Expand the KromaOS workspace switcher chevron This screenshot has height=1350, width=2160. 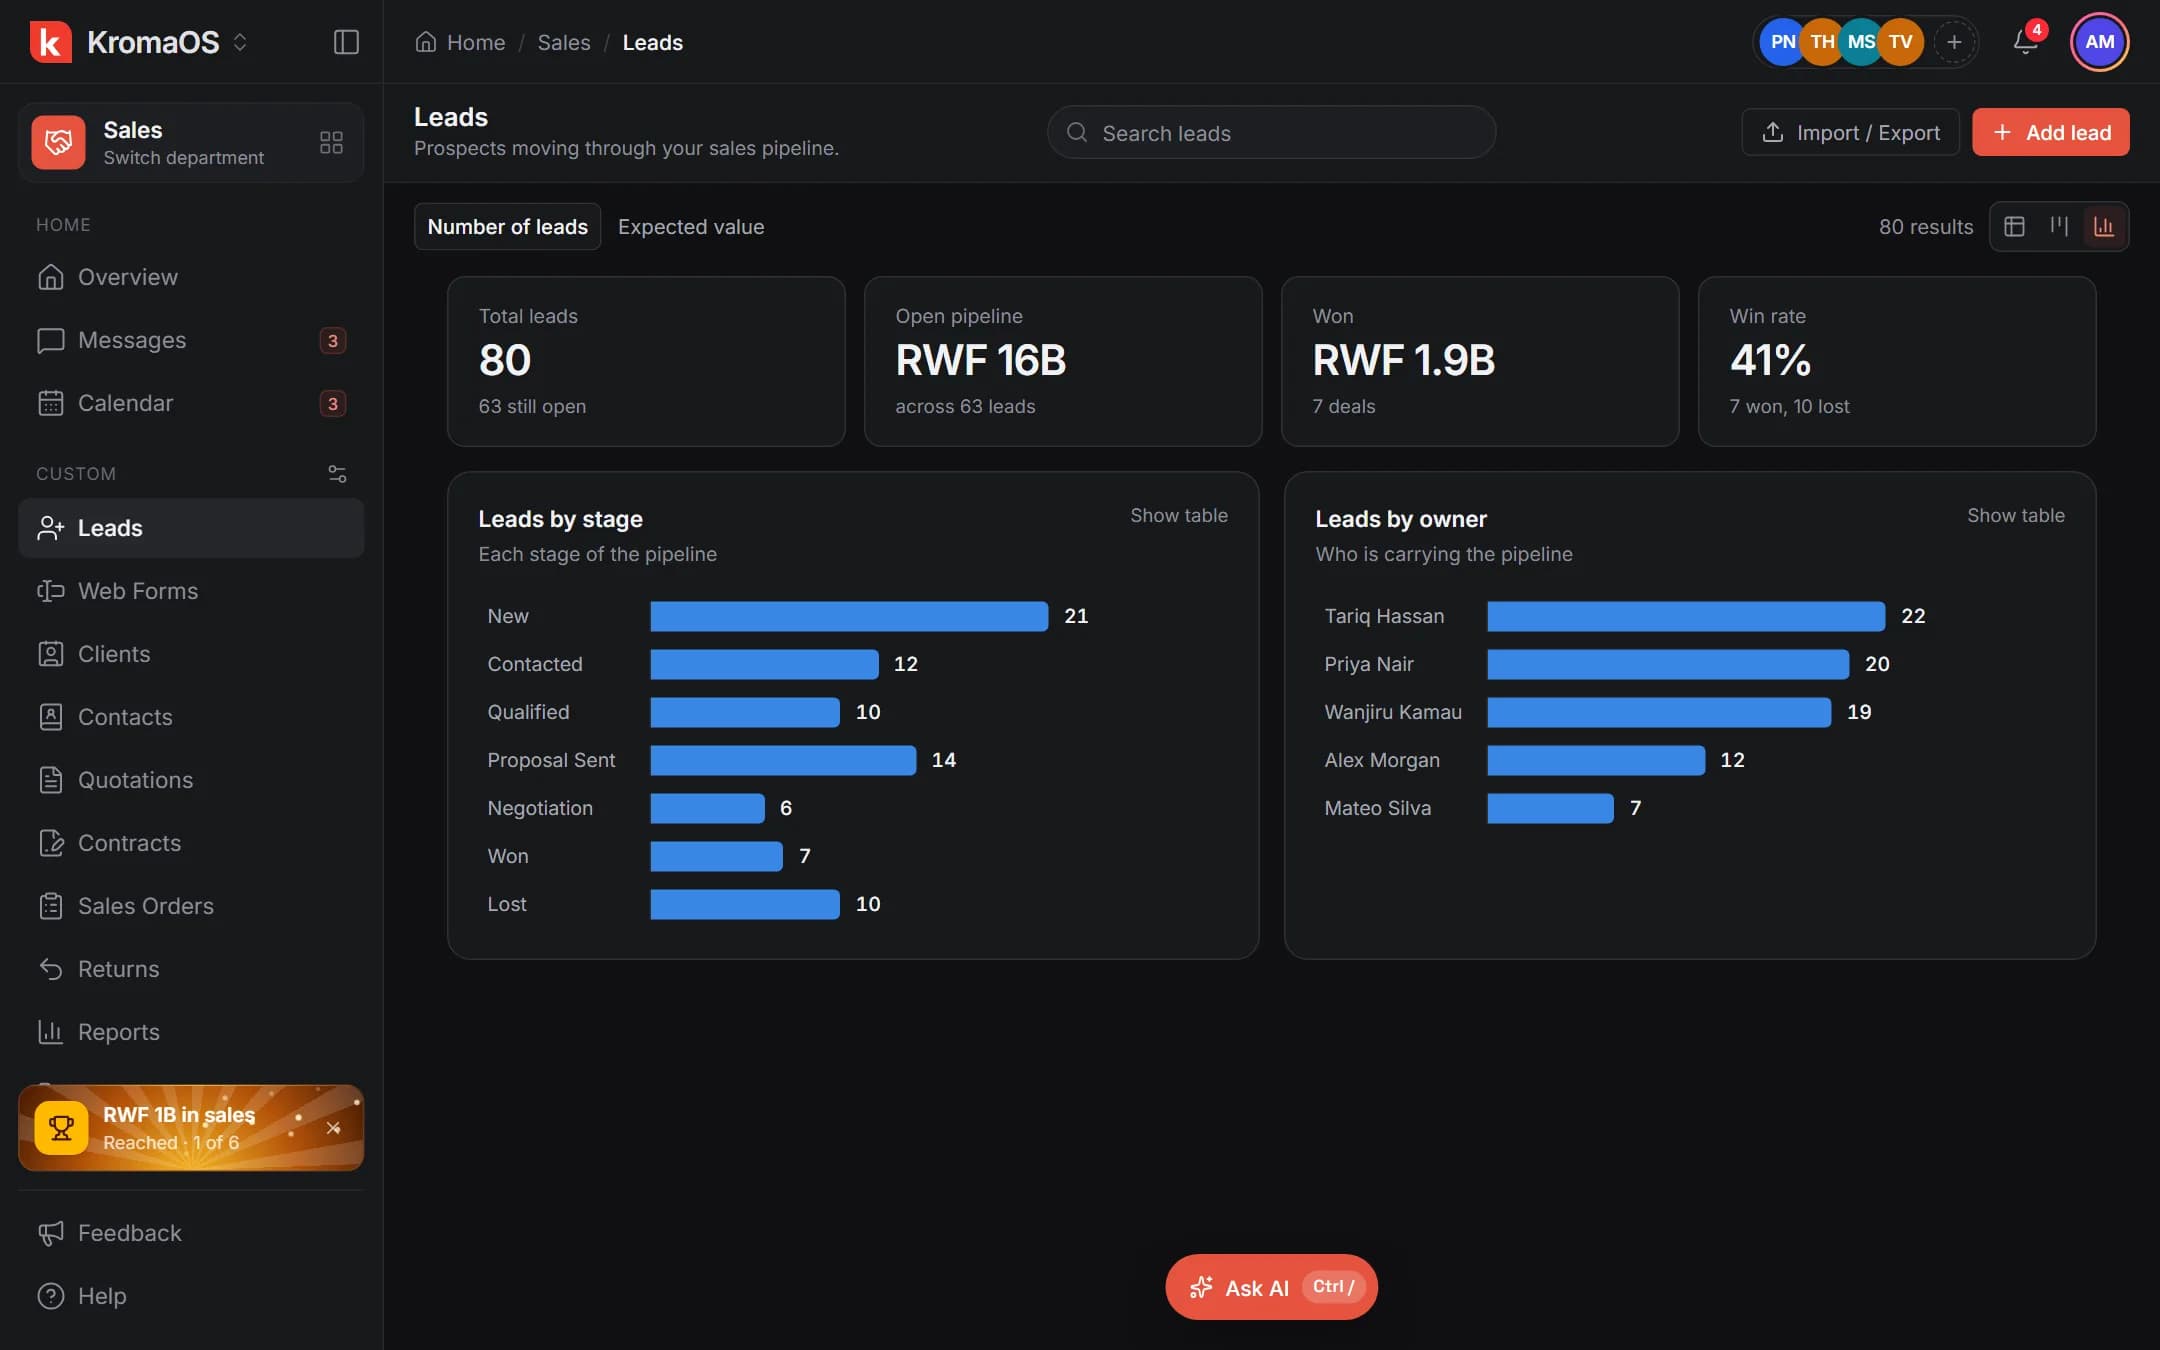pyautogui.click(x=240, y=42)
